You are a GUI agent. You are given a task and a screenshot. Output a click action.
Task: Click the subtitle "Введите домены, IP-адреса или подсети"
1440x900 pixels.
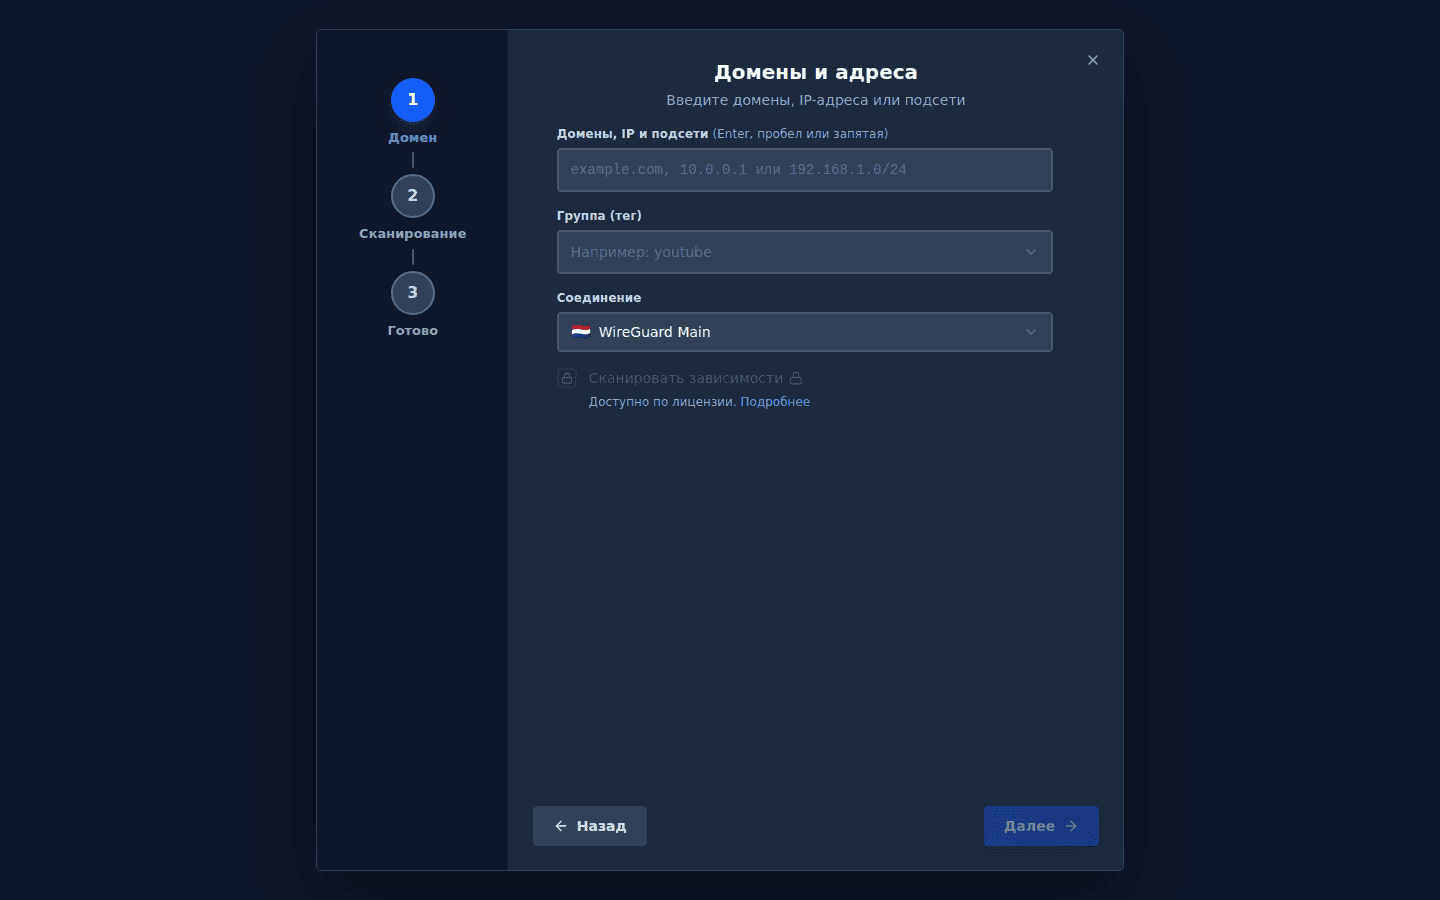(x=816, y=100)
